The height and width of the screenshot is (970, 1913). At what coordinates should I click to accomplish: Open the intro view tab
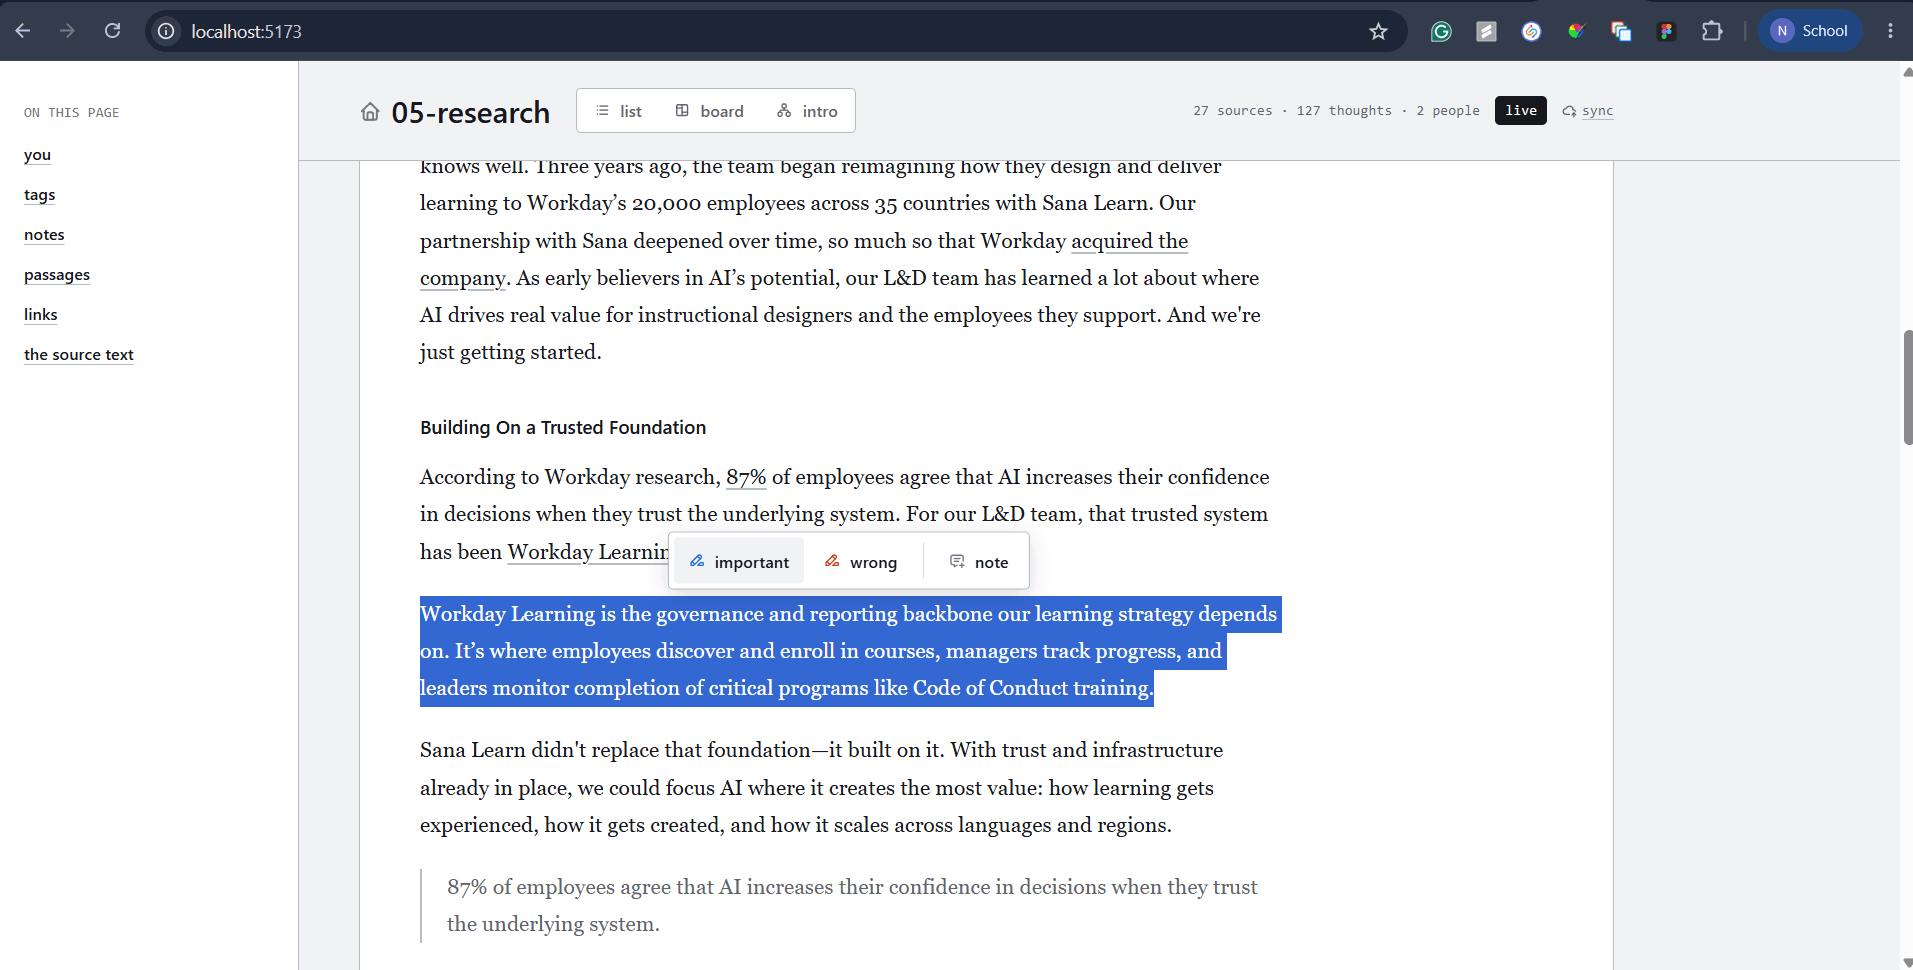tap(807, 111)
